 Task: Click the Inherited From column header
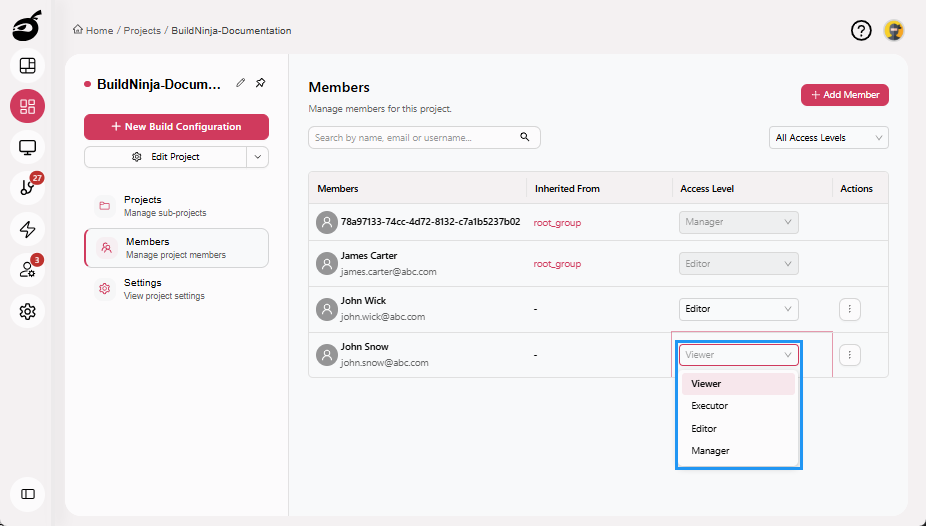[567, 189]
